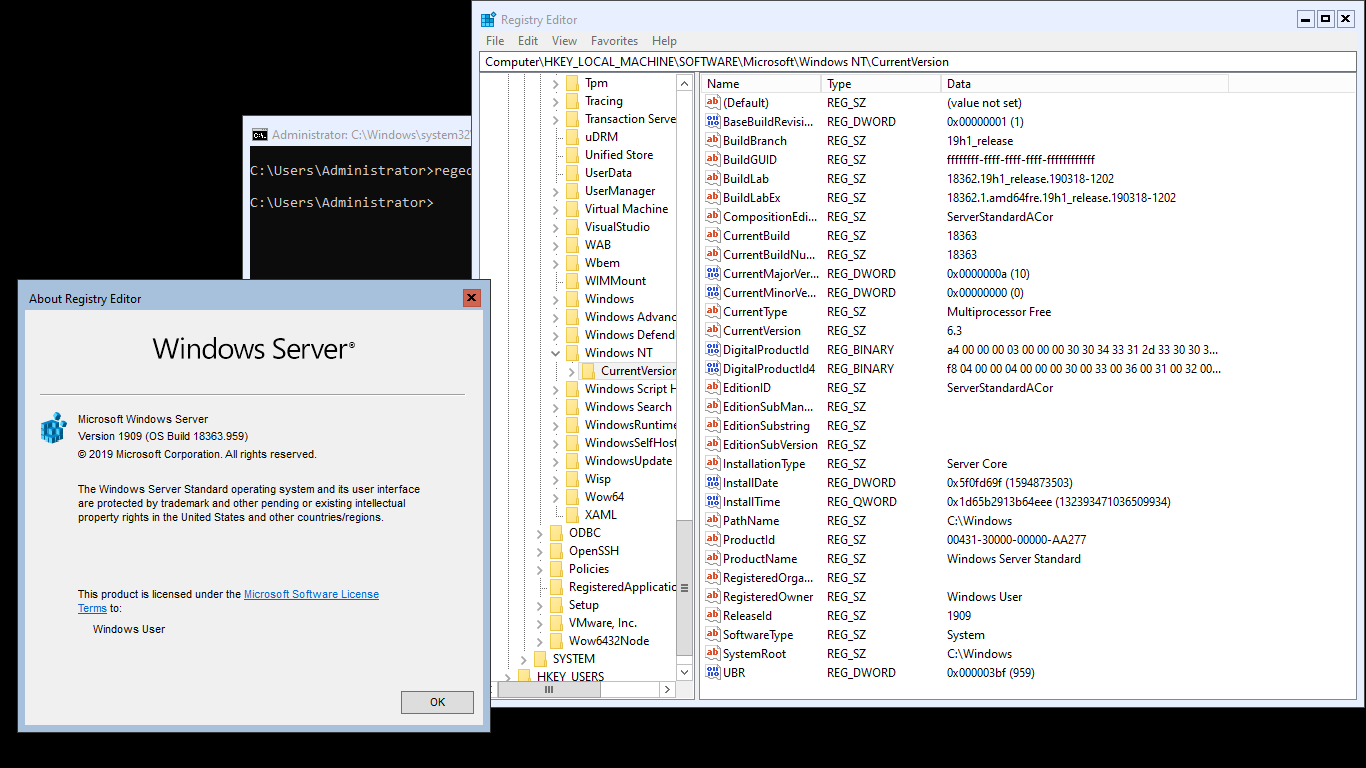Image resolution: width=1366 pixels, height=768 pixels.
Task: Select the WindowsUpdate key in the tree
Action: click(628, 461)
